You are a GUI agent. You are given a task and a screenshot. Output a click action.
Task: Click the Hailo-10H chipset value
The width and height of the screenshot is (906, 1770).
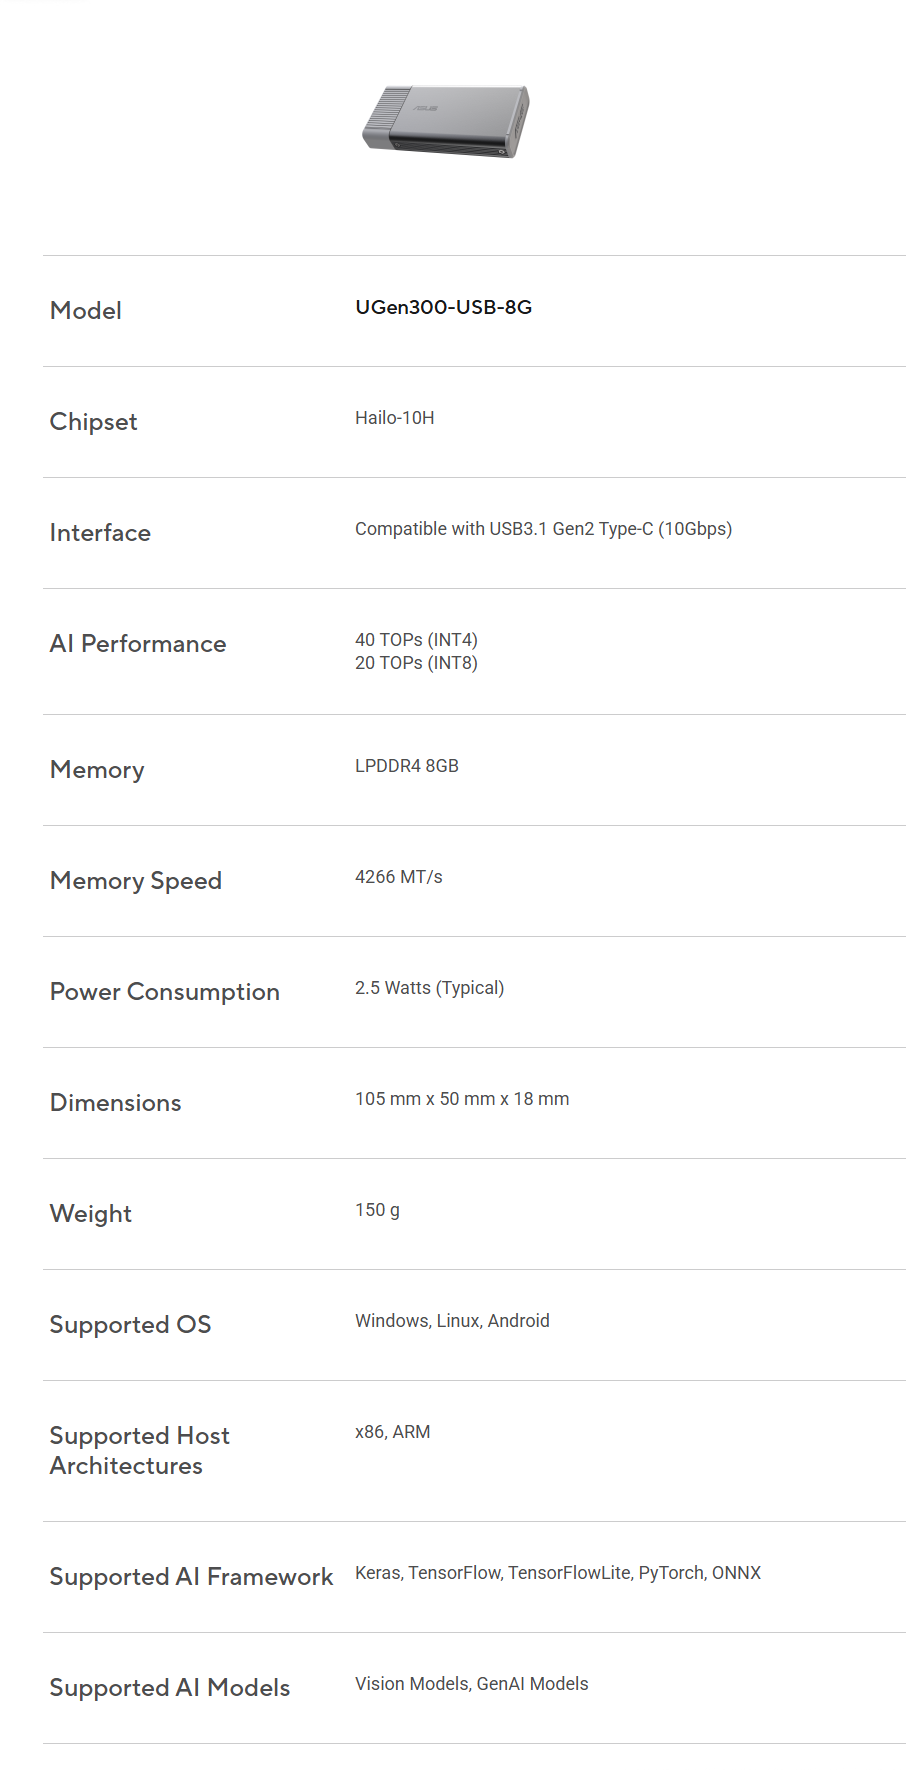coord(394,418)
